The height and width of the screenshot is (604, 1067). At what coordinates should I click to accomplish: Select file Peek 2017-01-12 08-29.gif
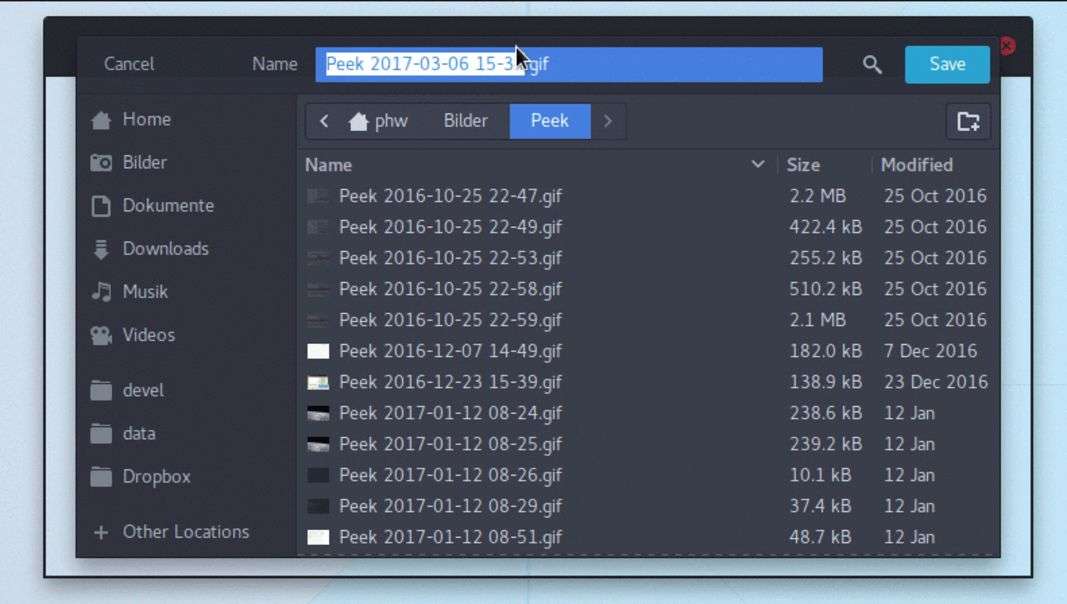pyautogui.click(x=450, y=507)
